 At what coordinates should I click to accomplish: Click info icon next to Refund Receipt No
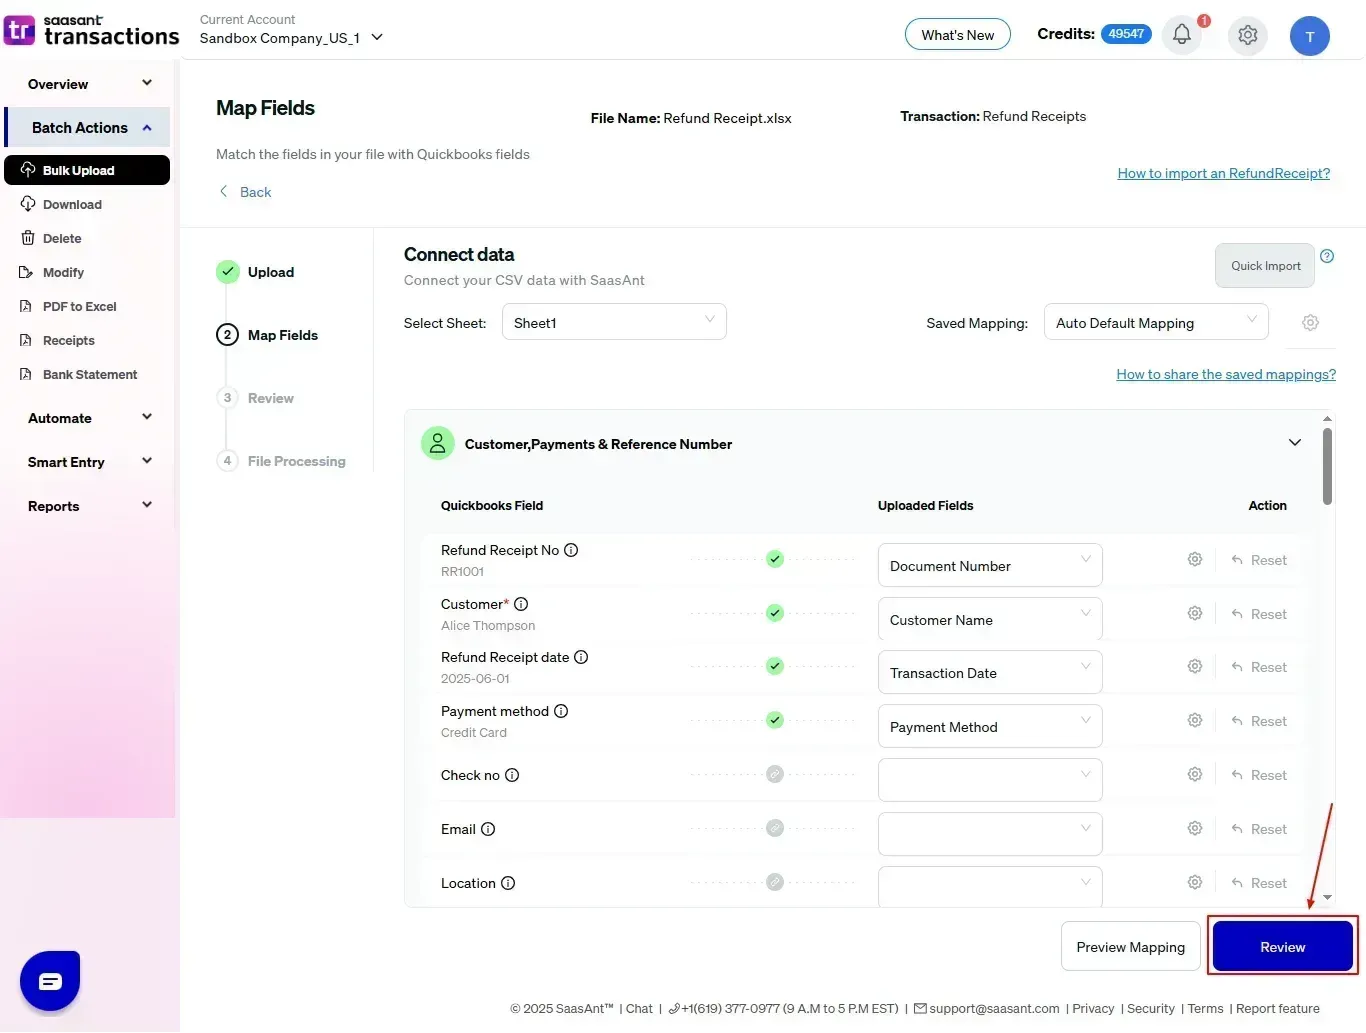[x=571, y=550]
